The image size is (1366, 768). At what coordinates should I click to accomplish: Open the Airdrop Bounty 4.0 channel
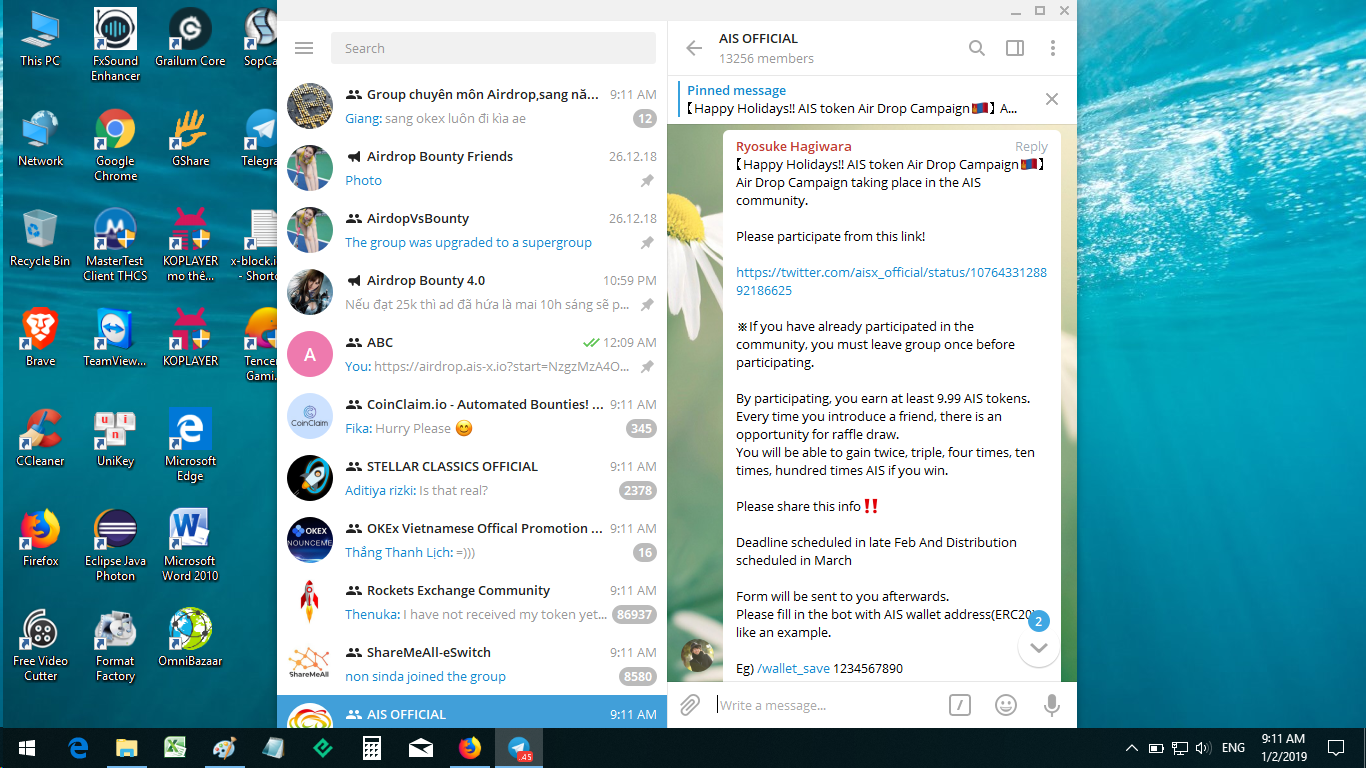(472, 292)
